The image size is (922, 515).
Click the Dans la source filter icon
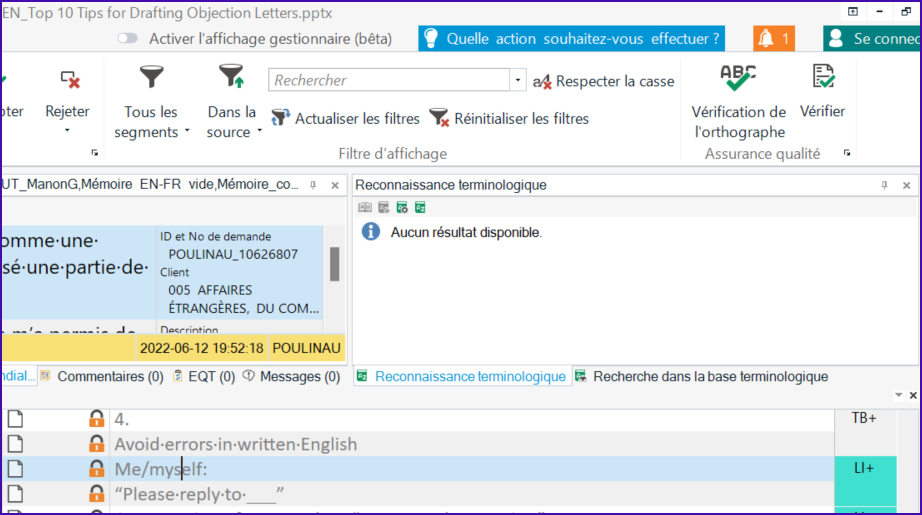[232, 77]
